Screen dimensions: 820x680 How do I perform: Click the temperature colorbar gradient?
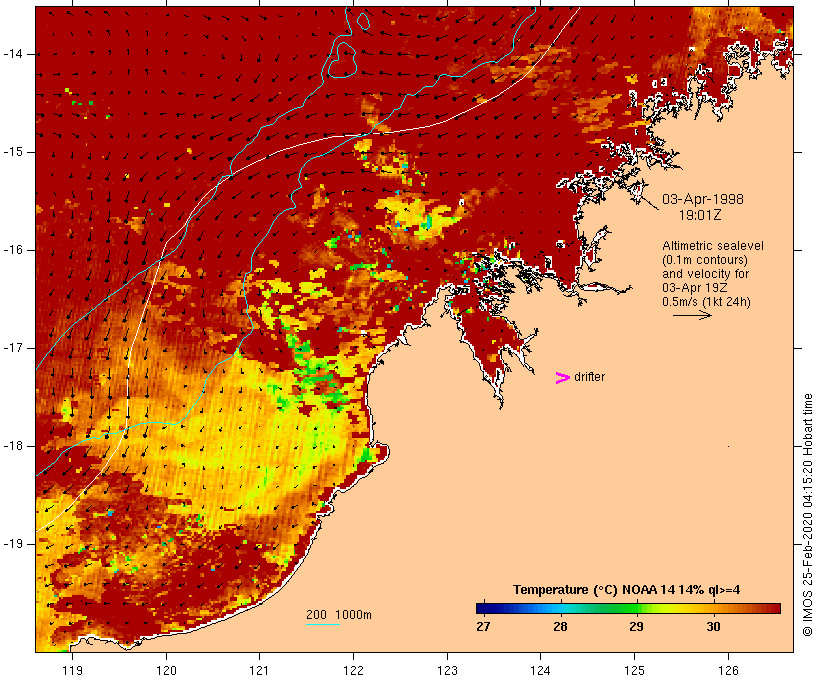[628, 608]
